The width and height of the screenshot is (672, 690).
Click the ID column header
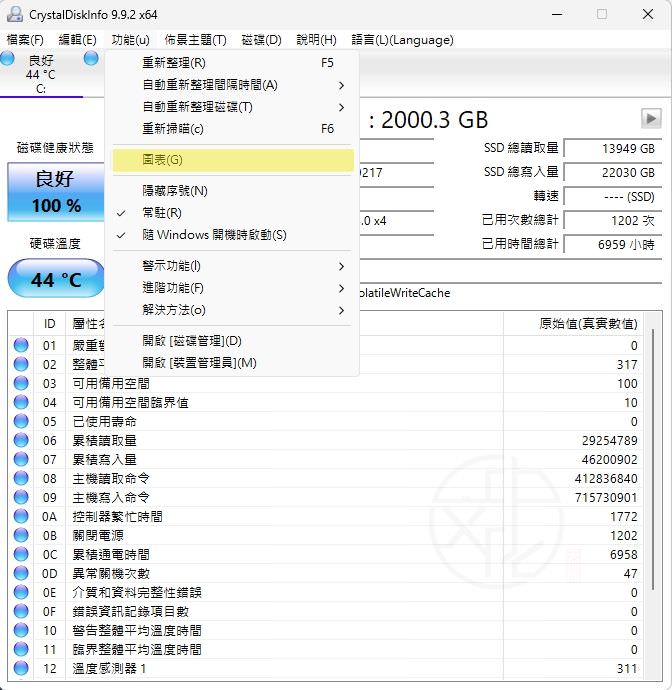(49, 324)
